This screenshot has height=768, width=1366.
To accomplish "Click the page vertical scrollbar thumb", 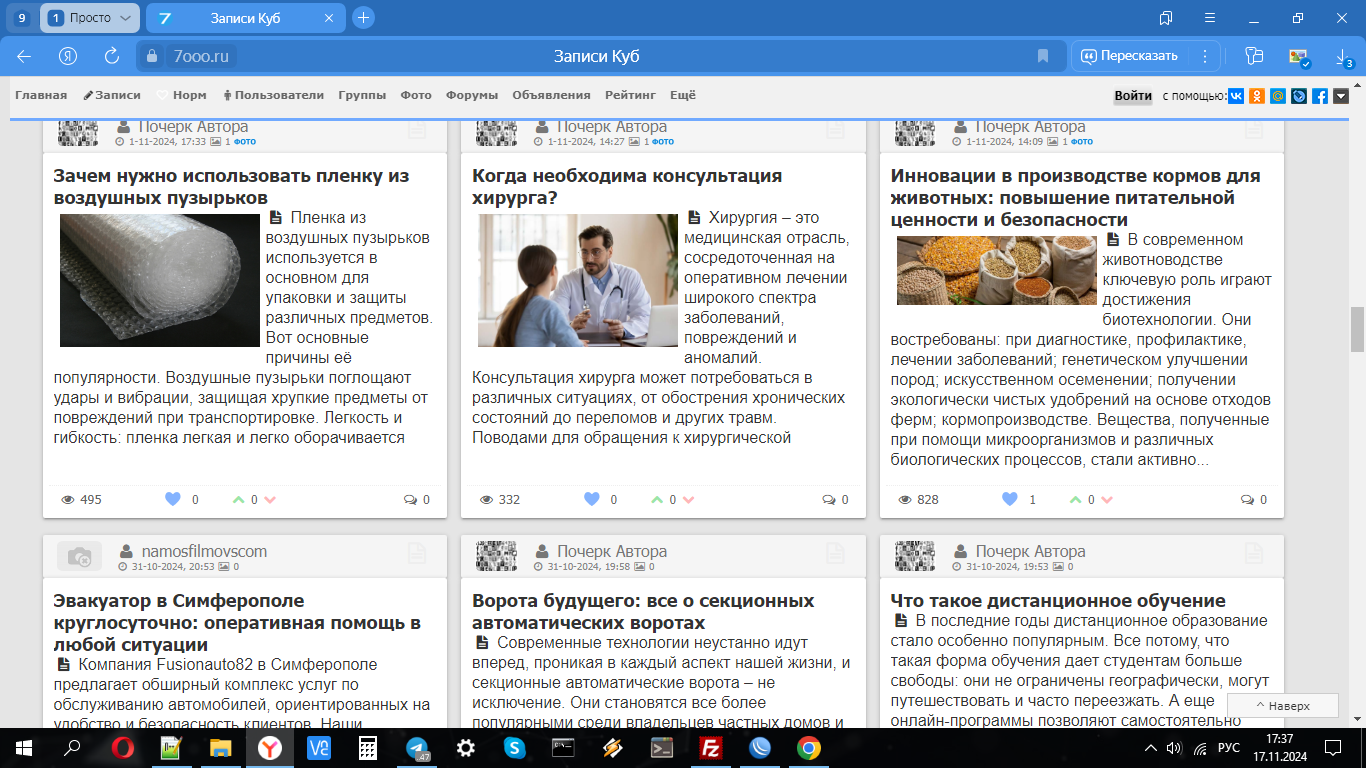I will 1357,329.
